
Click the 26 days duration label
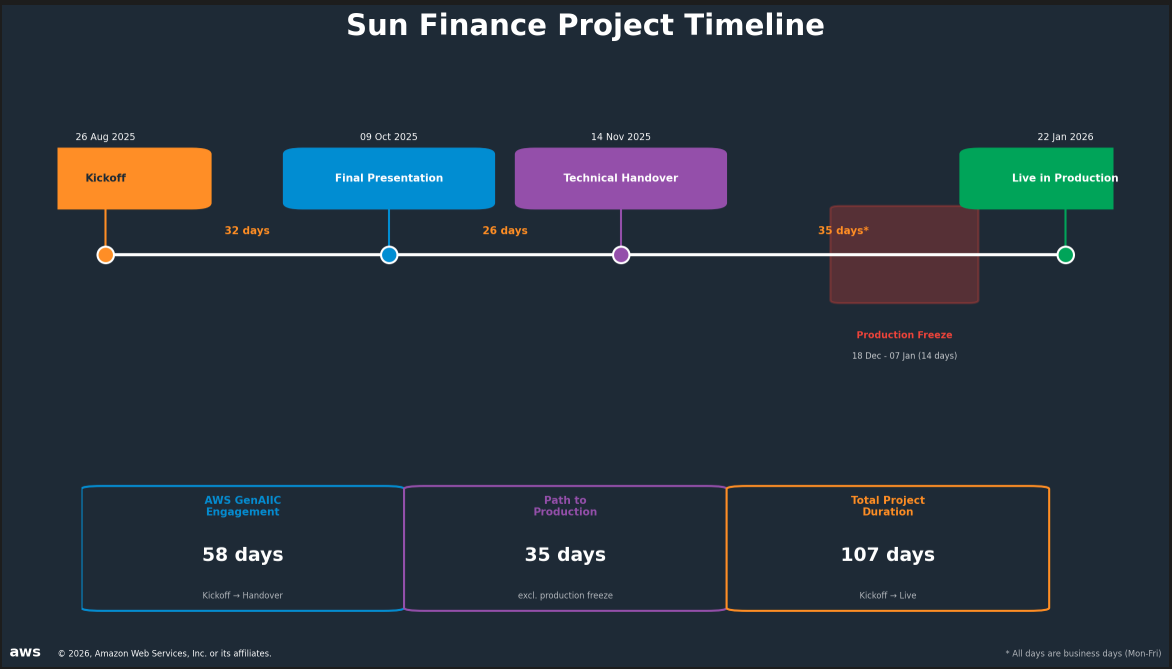pos(505,230)
